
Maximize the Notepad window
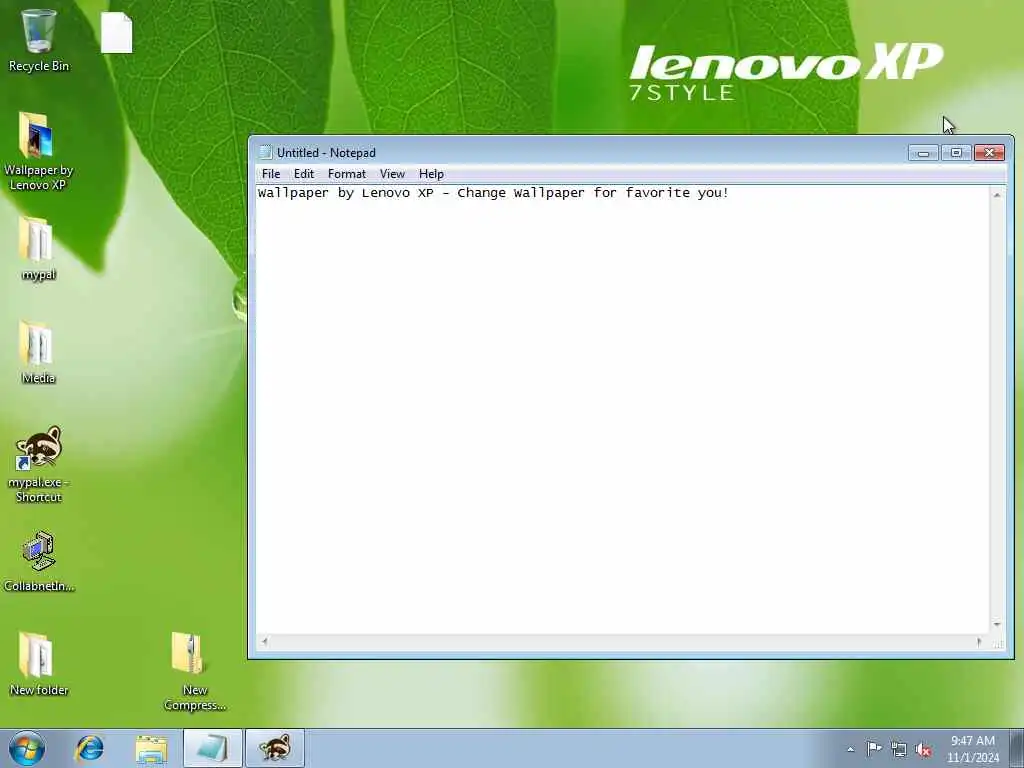[956, 153]
